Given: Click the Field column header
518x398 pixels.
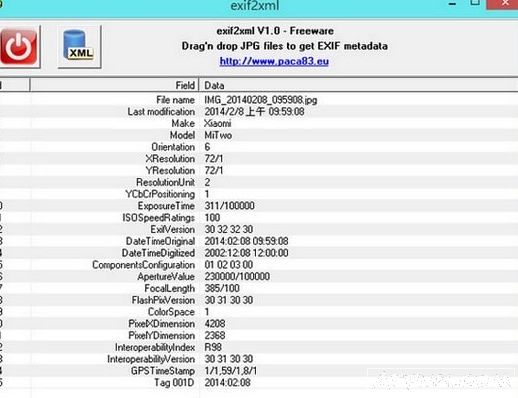Looking at the screenshot, I should 114,85.
